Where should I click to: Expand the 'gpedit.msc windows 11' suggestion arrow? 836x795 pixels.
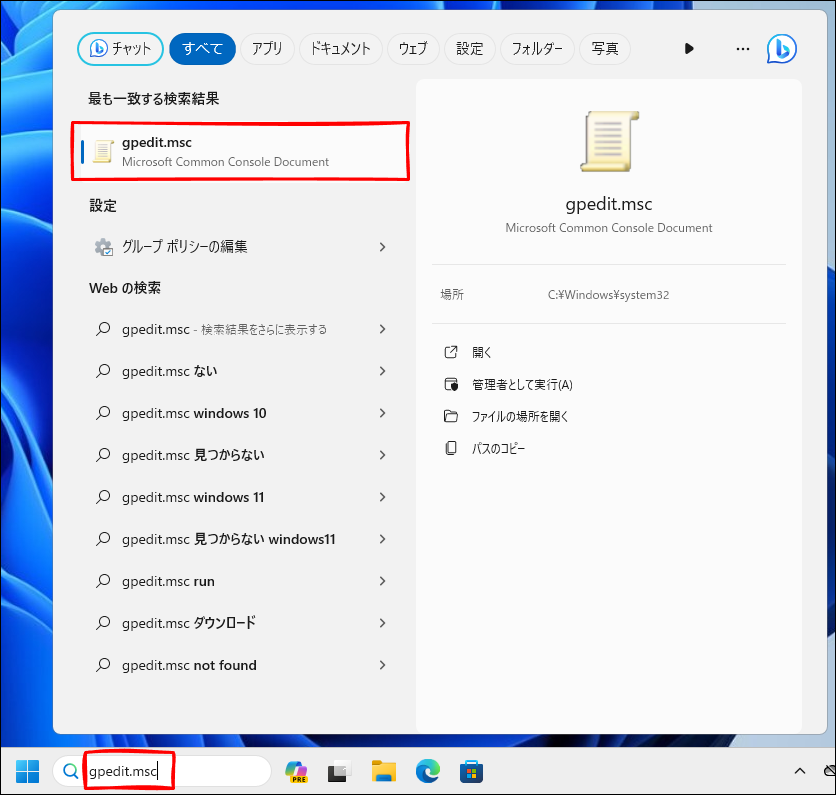[382, 497]
